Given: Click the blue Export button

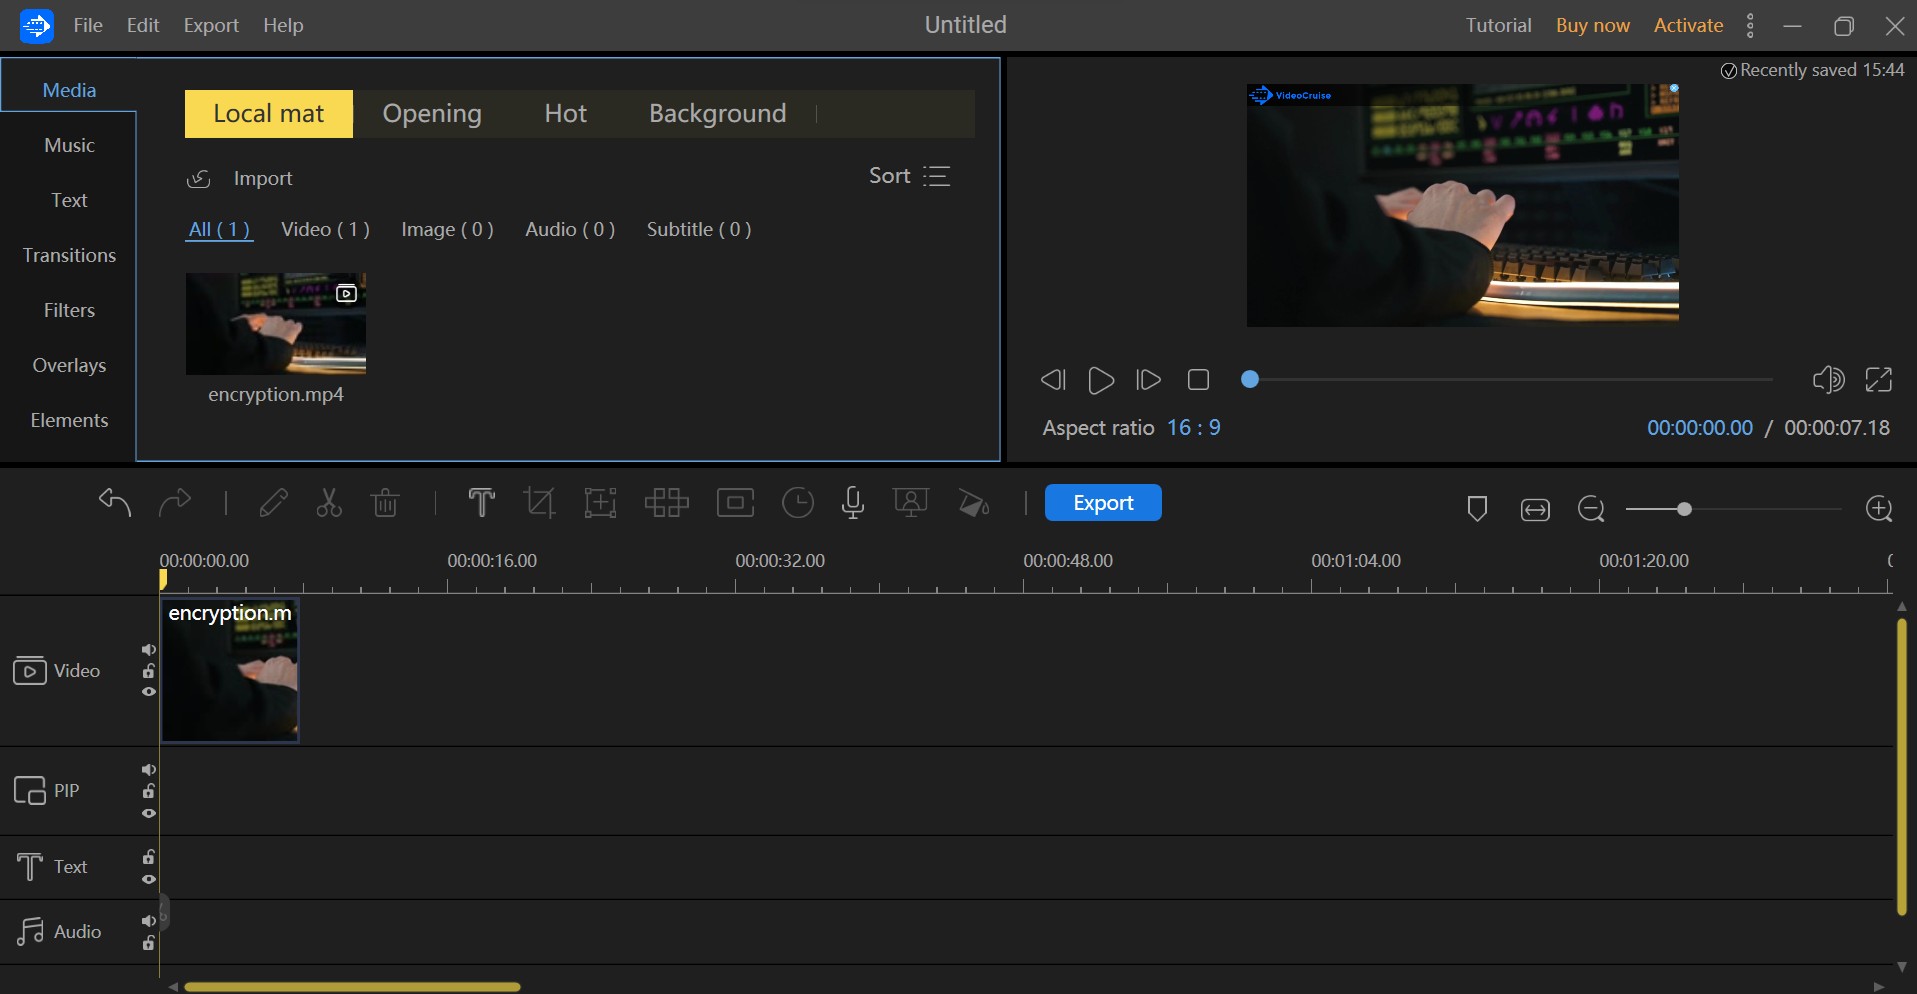Looking at the screenshot, I should (x=1103, y=502).
